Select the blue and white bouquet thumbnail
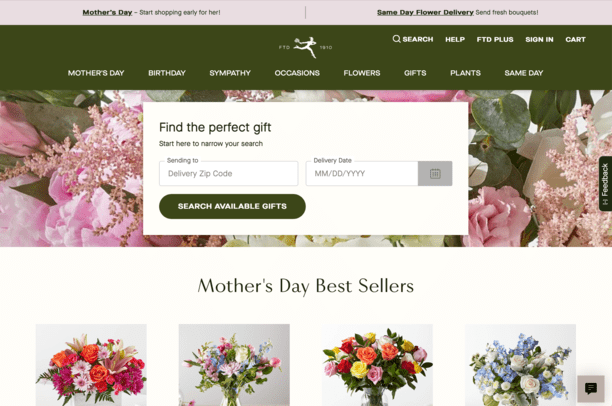The image size is (612, 406). tap(520, 365)
